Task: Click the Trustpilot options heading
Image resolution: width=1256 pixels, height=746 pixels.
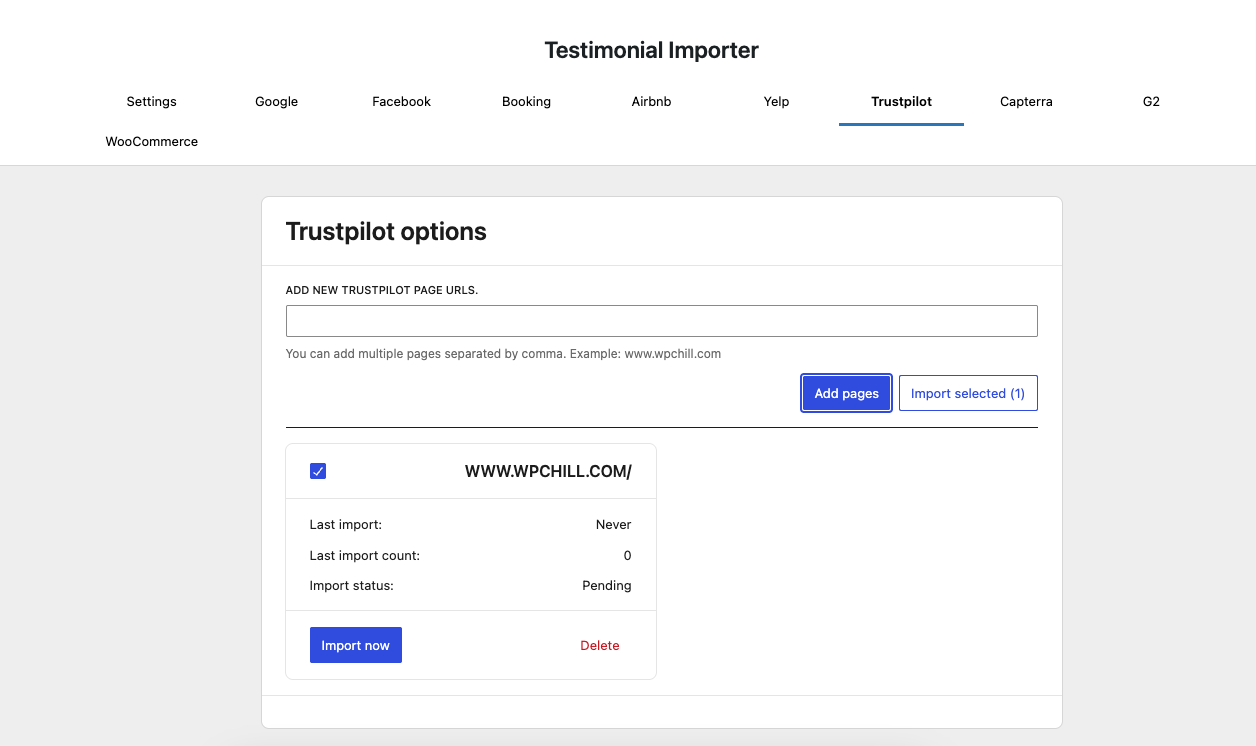Action: (386, 231)
